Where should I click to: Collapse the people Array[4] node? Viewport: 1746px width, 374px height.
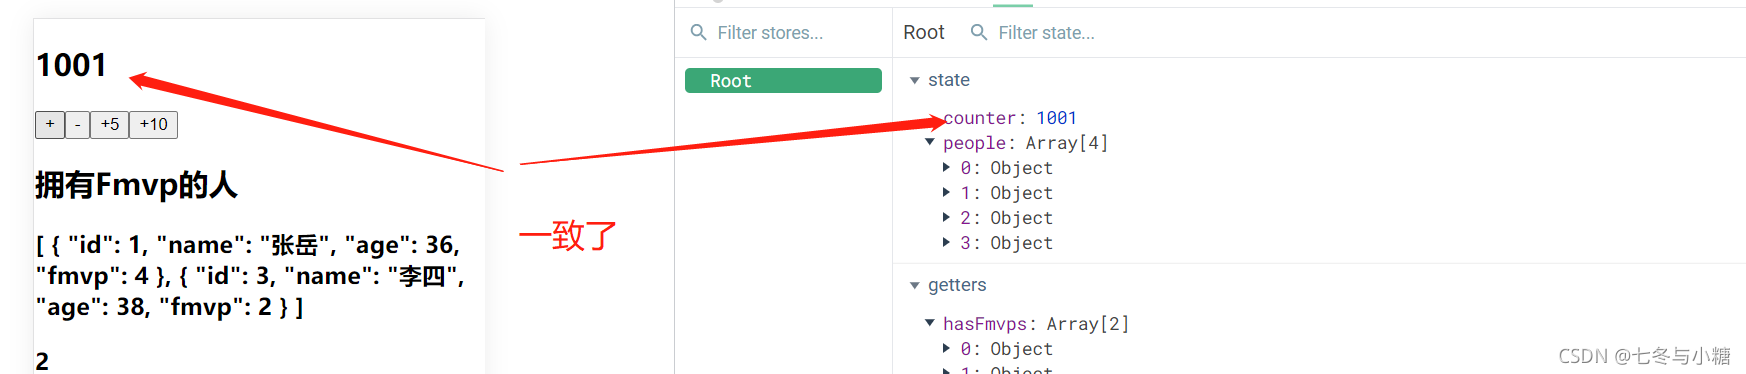930,142
